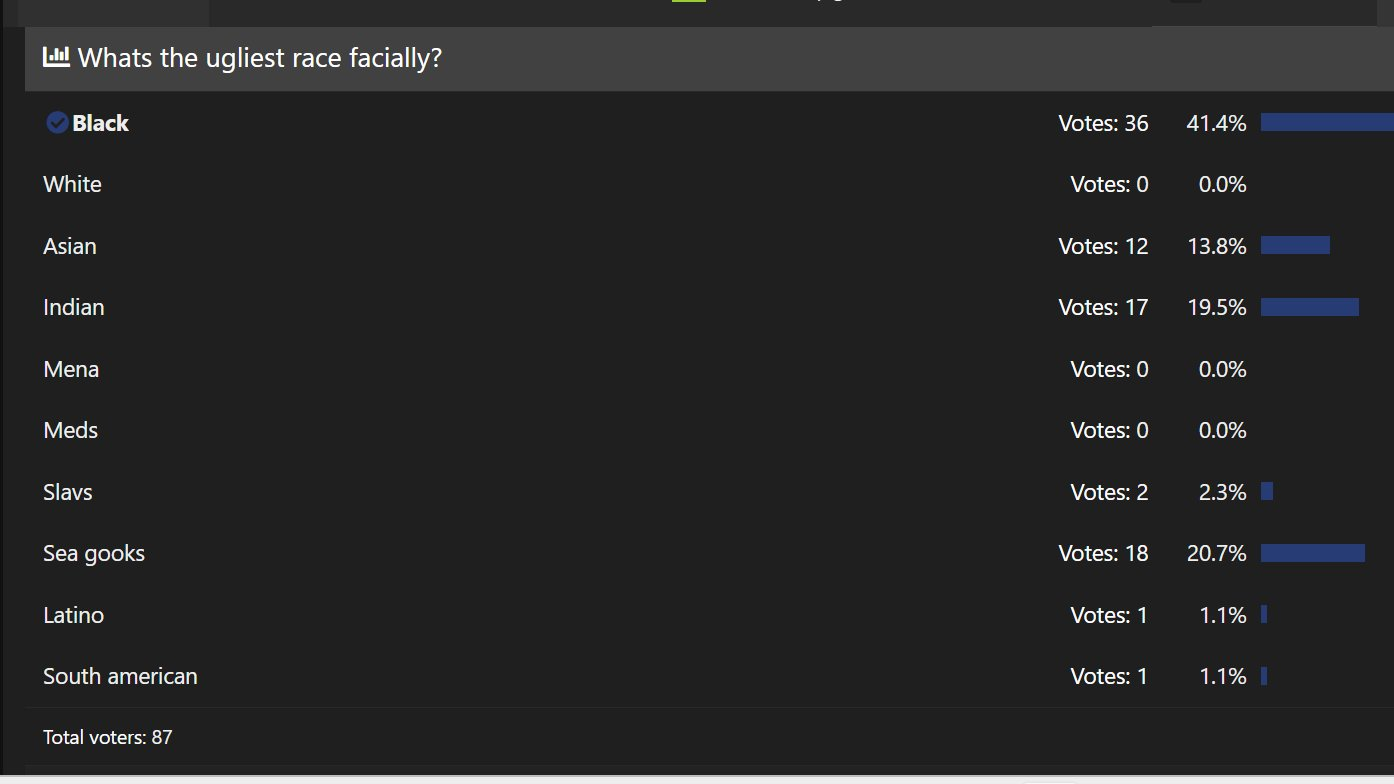Pick the "Mena" poll option

[x=71, y=370]
